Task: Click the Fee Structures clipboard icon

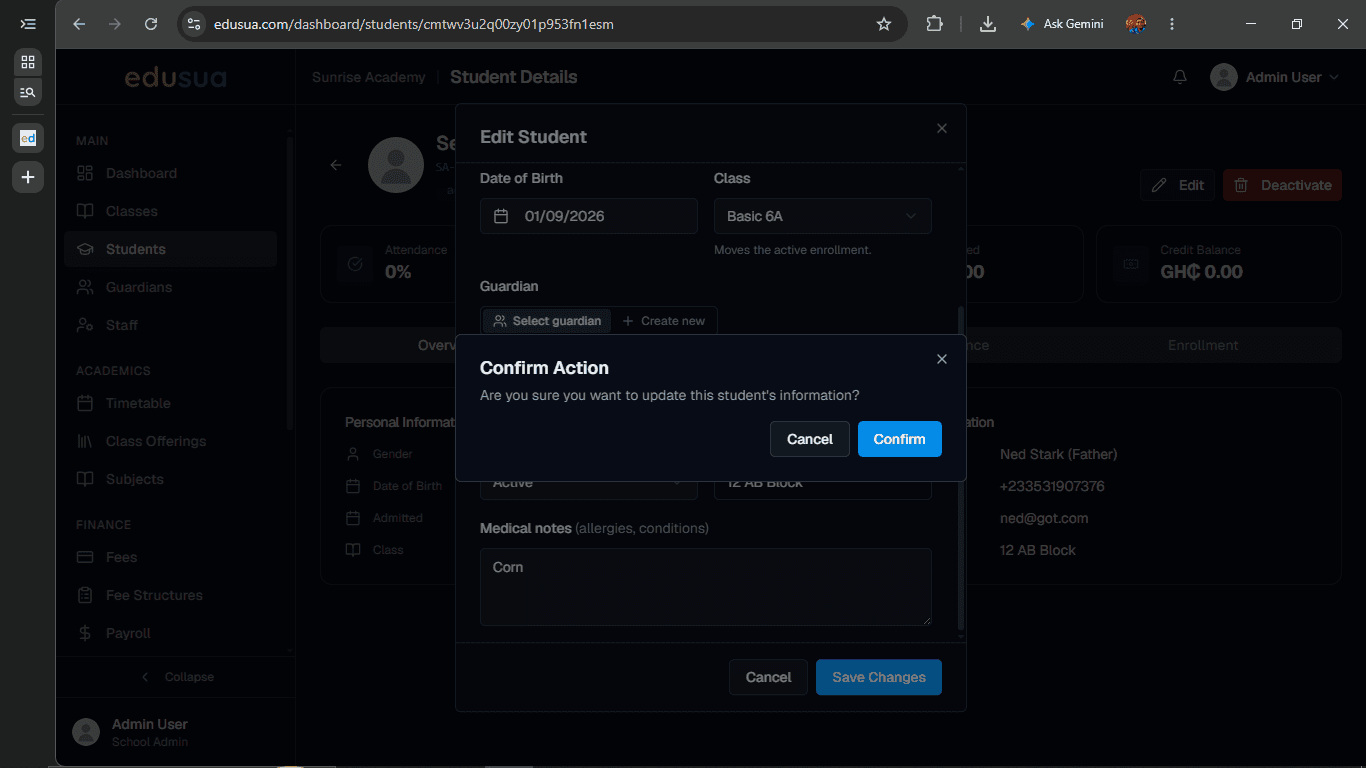Action: click(85, 595)
